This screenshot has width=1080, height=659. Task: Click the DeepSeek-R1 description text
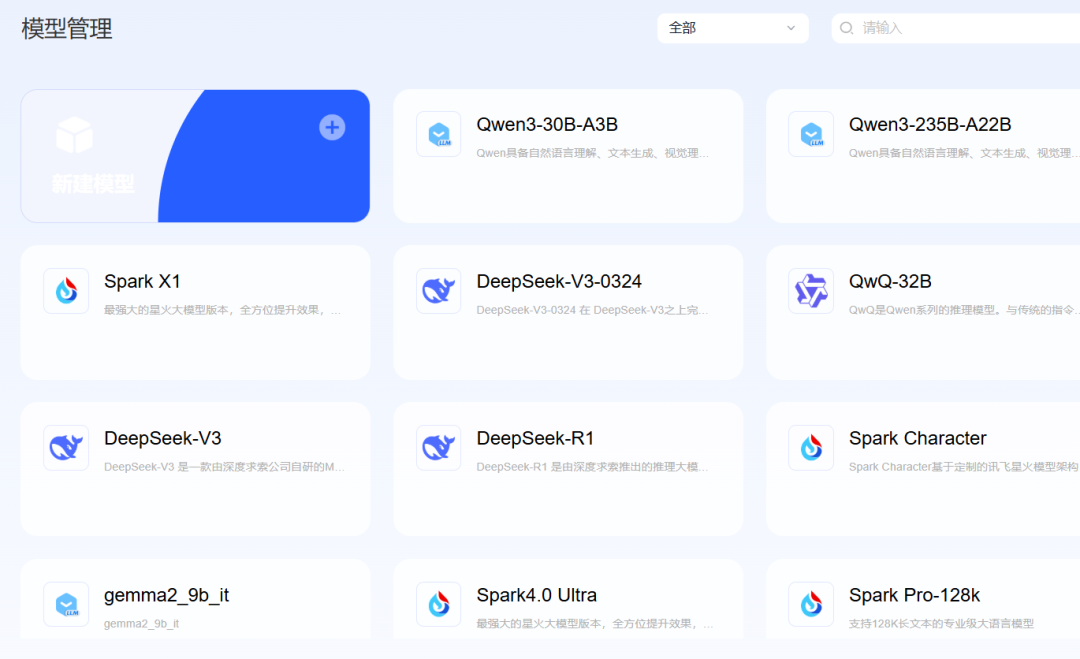pyautogui.click(x=592, y=467)
